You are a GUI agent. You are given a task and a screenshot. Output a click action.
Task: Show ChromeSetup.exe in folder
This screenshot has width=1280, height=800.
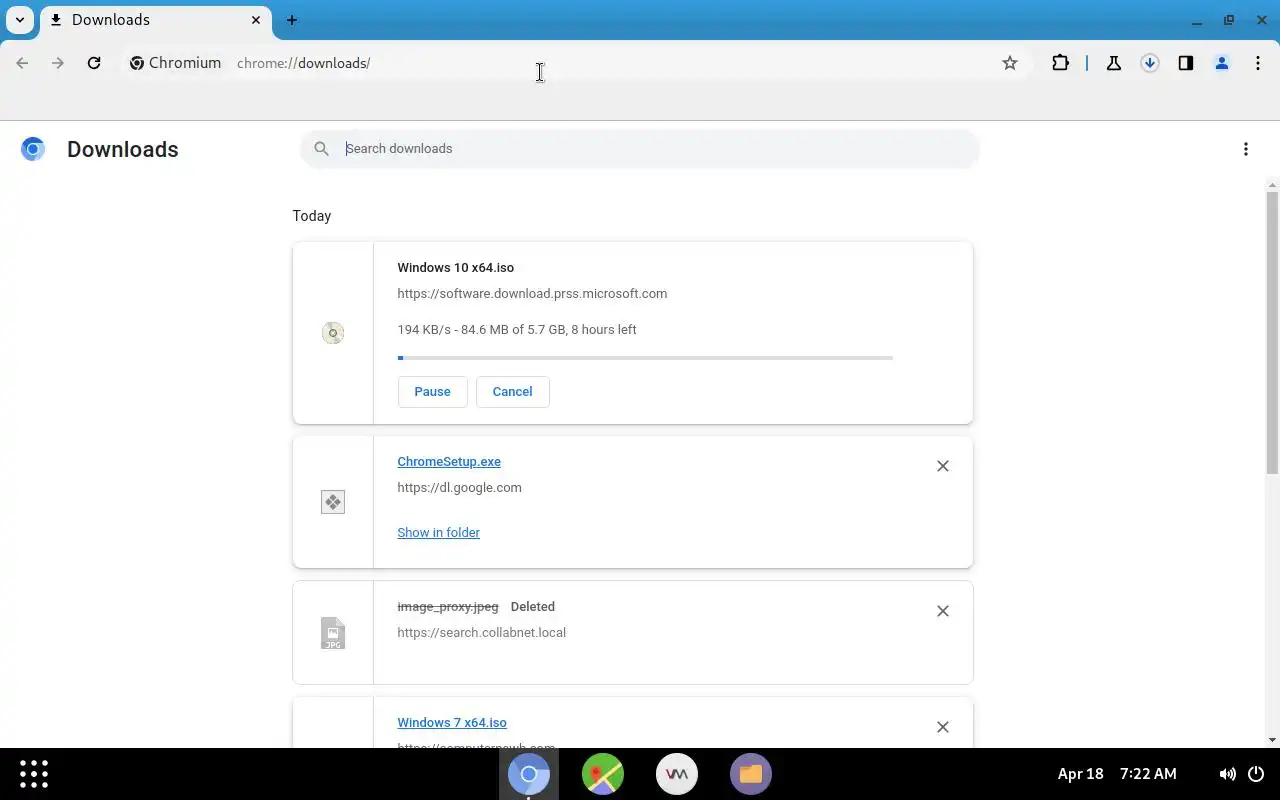438,533
